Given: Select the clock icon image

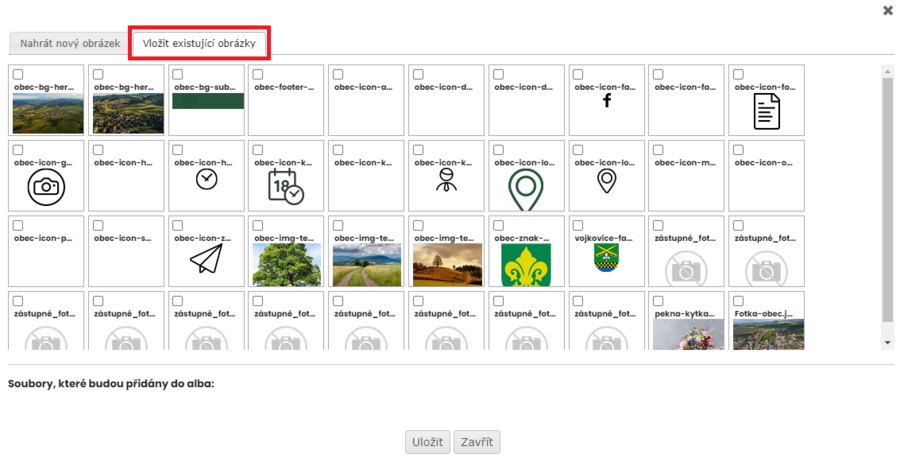Looking at the screenshot, I should coord(206,178).
